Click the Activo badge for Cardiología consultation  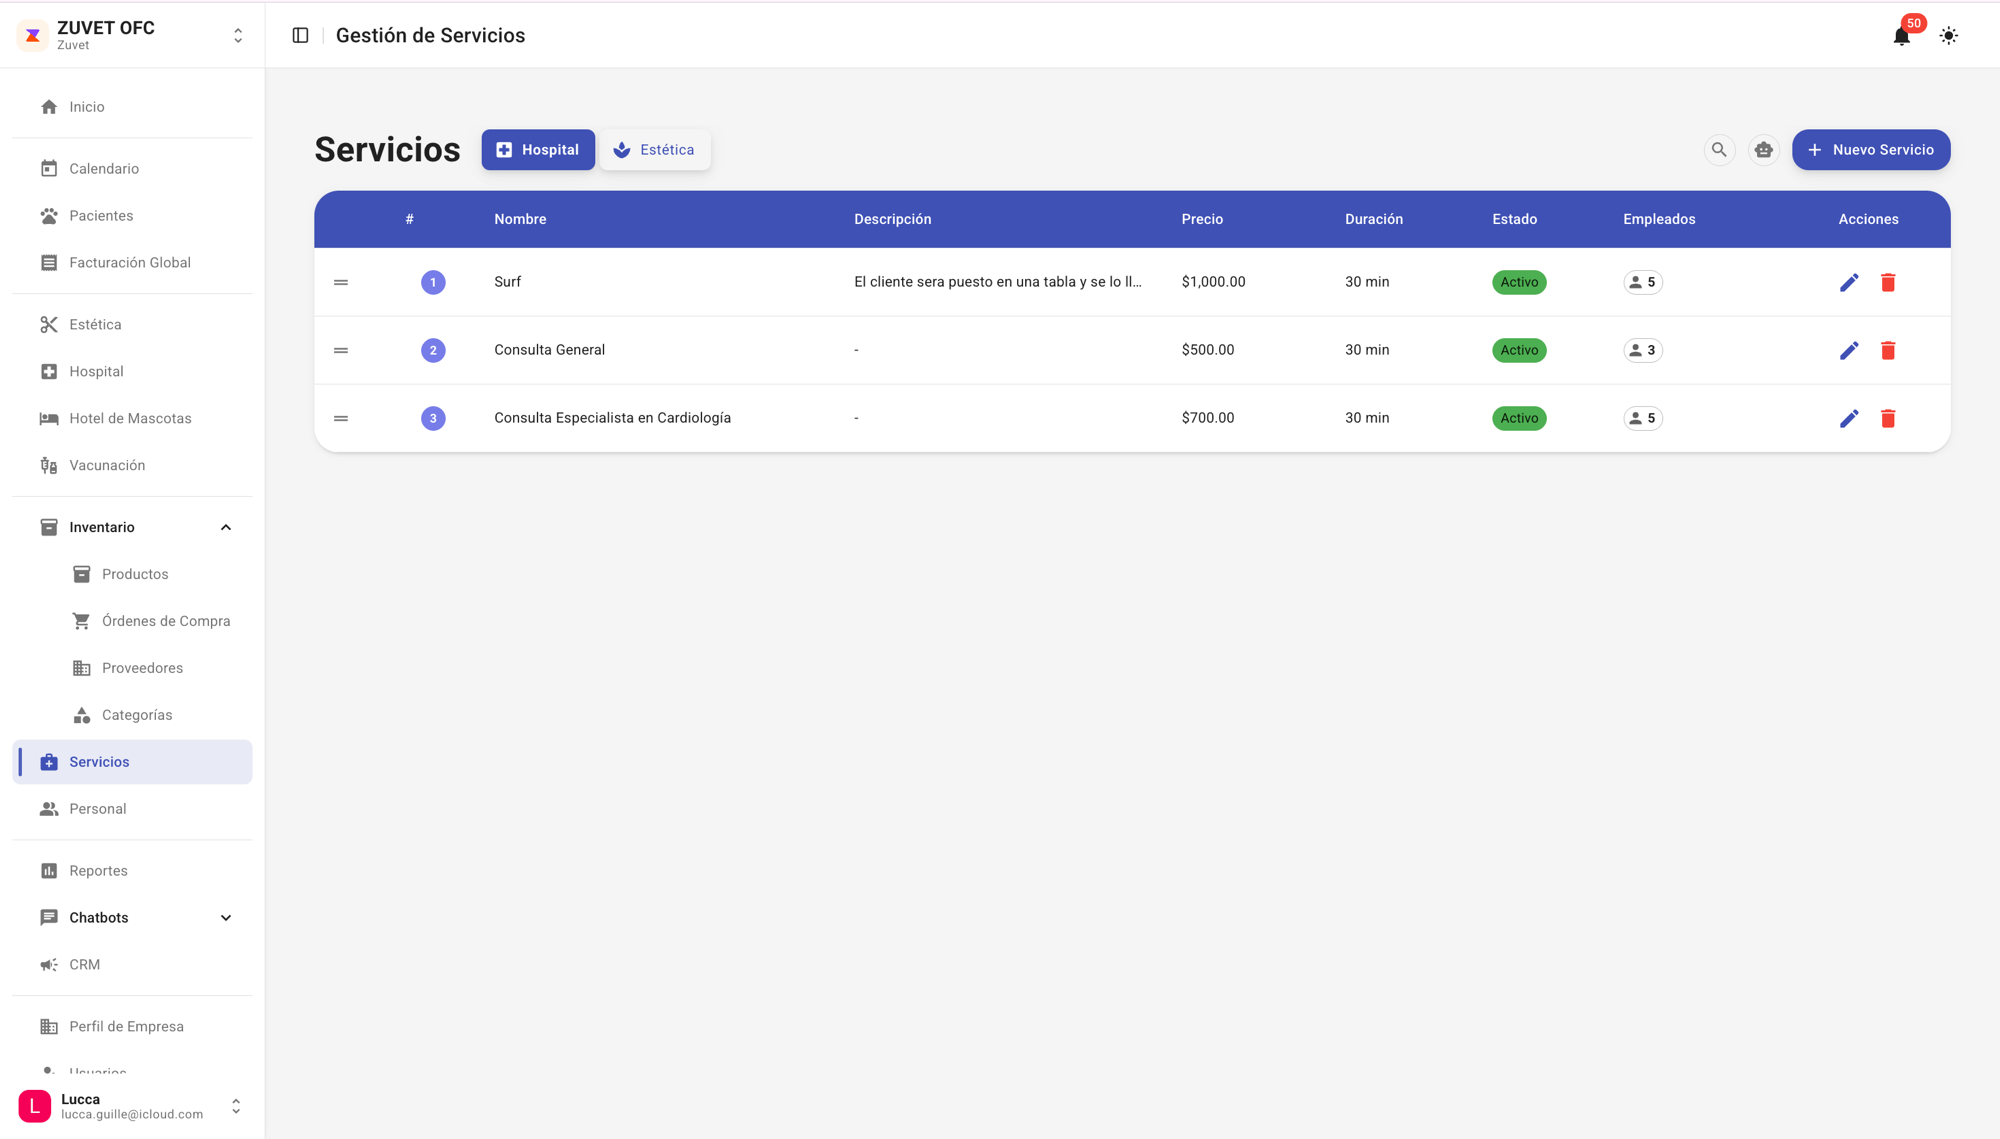(1519, 418)
